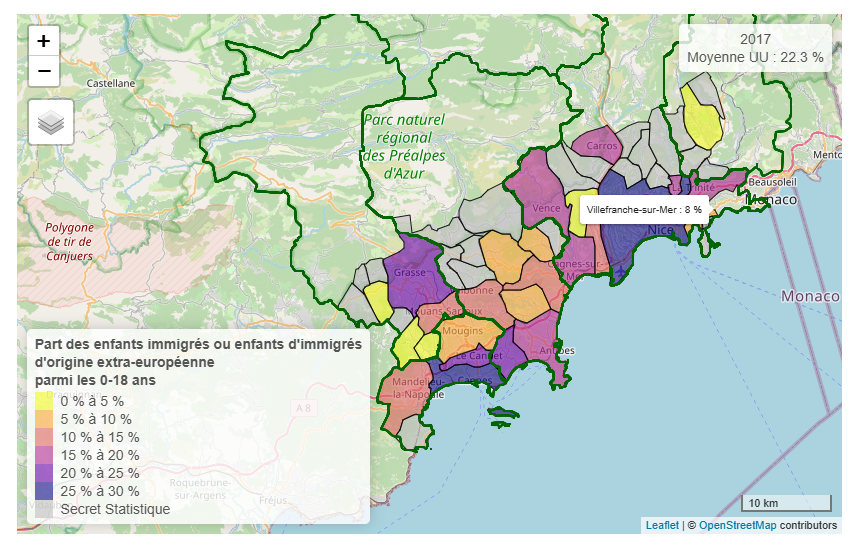This screenshot has height=547, width=858.
Task: Click the Villefranche-sur-Mer tooltip label
Action: (x=644, y=210)
